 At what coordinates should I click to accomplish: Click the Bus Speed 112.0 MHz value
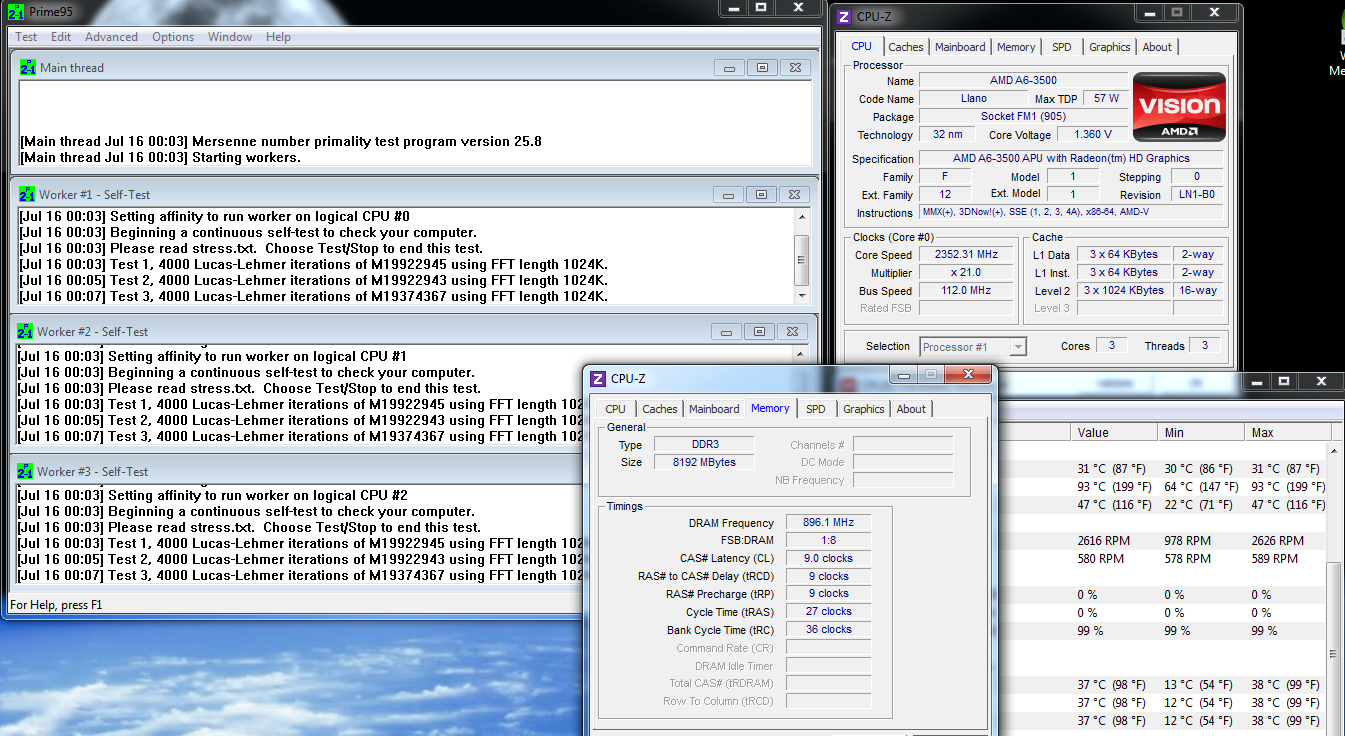[966, 290]
